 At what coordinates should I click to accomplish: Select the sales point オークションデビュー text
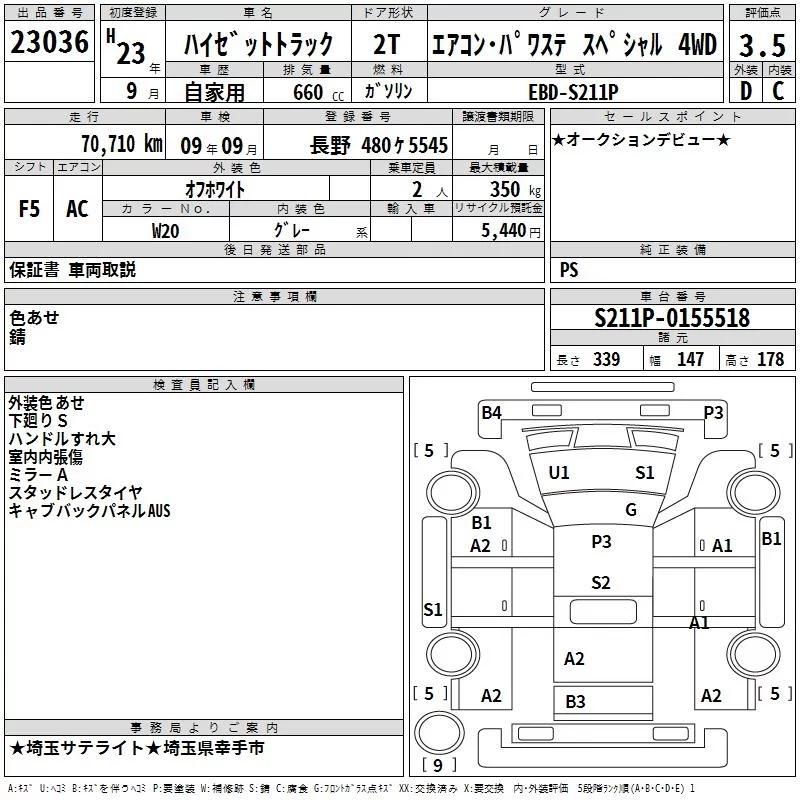click(x=641, y=139)
